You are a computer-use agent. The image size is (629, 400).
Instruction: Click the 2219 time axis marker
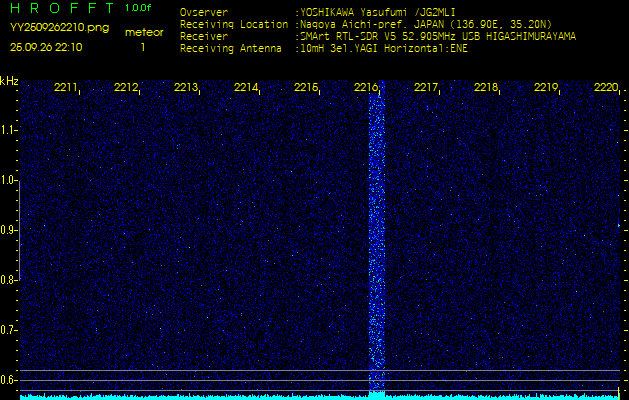pyautogui.click(x=546, y=87)
